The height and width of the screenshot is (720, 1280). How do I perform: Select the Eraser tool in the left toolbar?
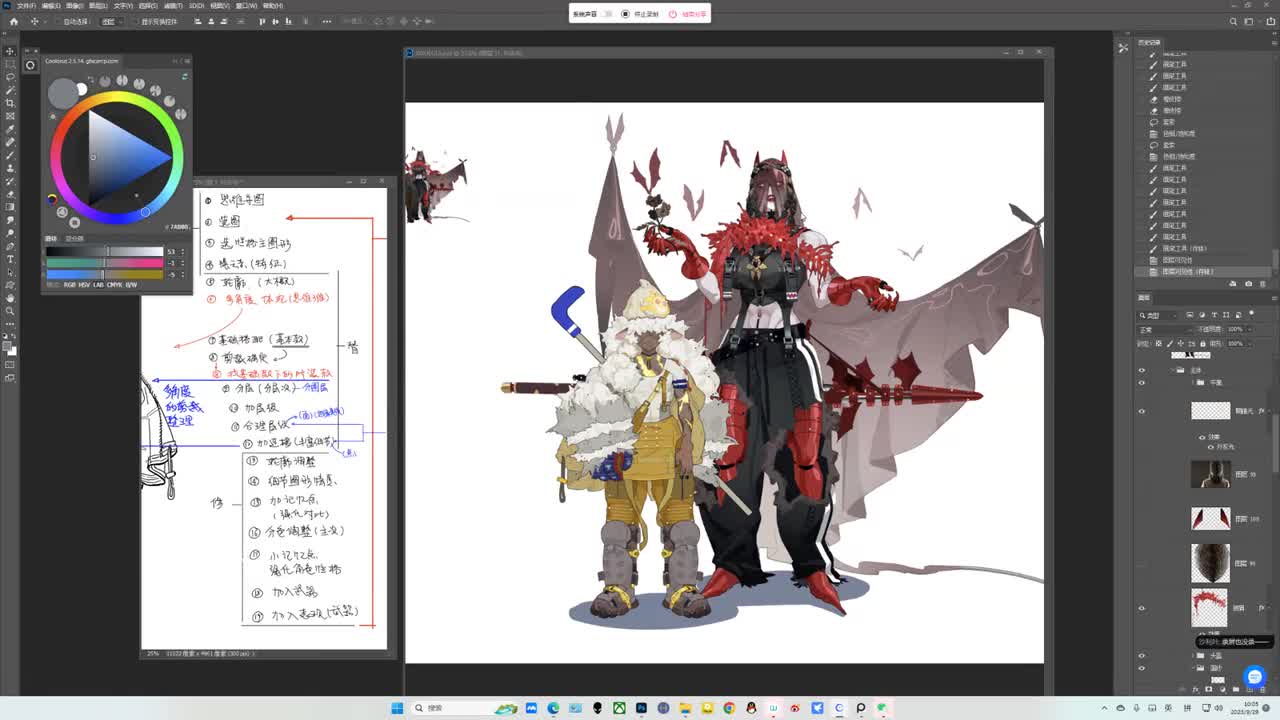click(x=10, y=194)
